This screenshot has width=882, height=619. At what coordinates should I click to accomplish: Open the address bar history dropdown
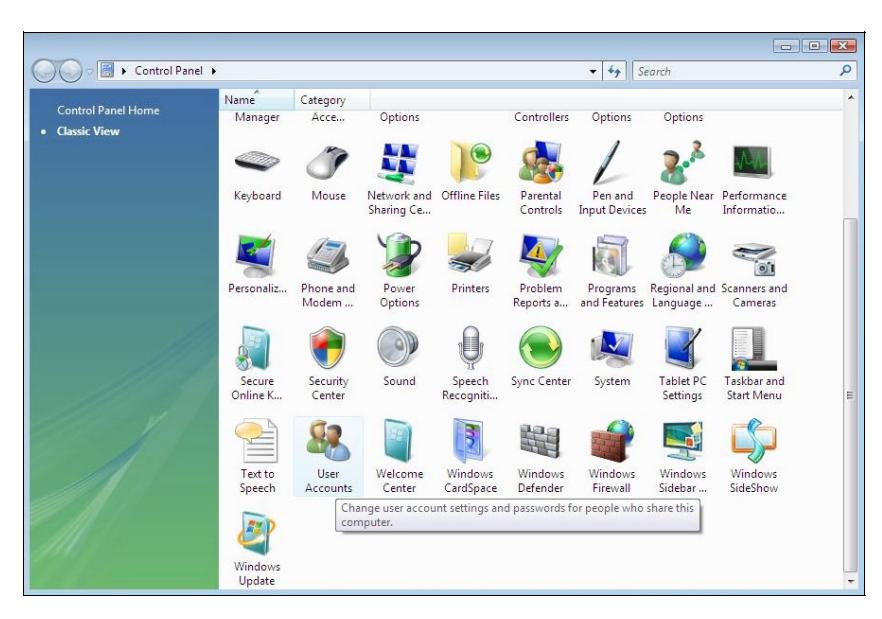pos(593,71)
